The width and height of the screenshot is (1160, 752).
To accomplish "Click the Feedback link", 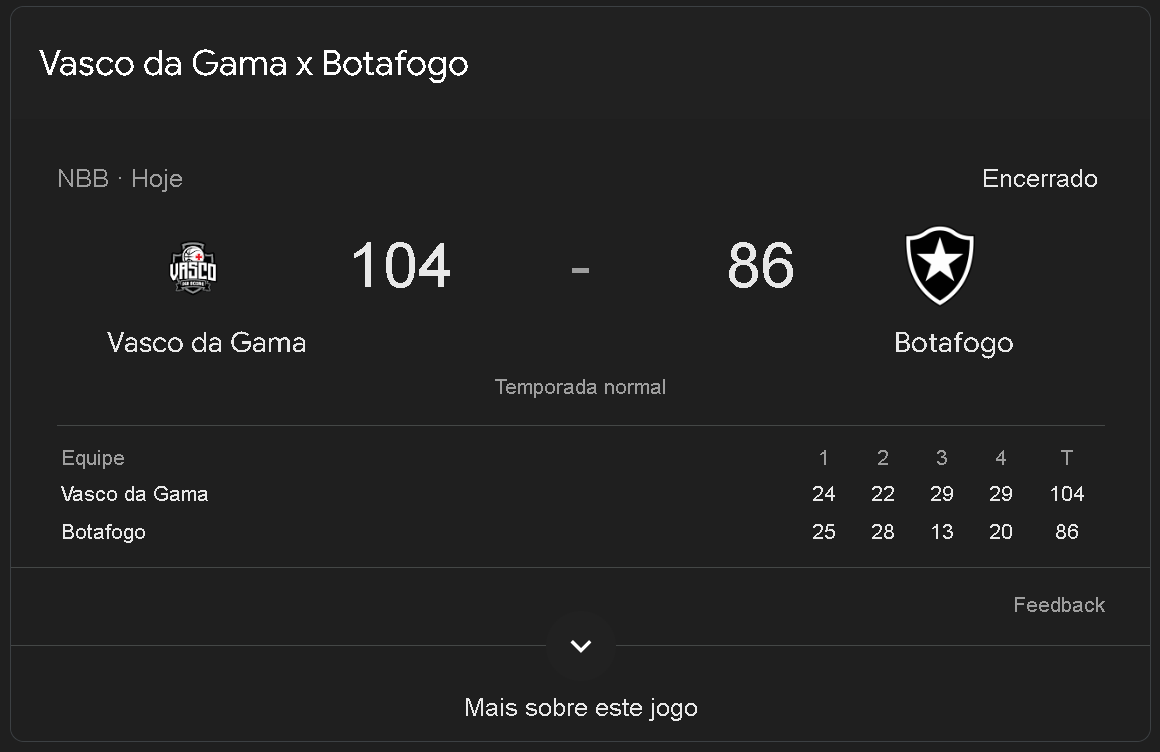I will tap(1058, 605).
